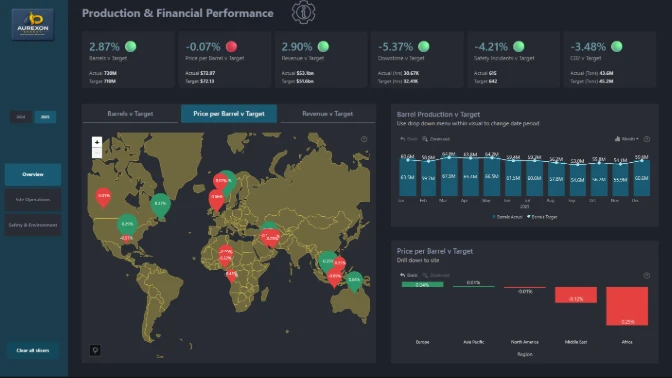This screenshot has width=672, height=378.
Task: Click the Barrel Production v Target title
Action: coord(438,114)
